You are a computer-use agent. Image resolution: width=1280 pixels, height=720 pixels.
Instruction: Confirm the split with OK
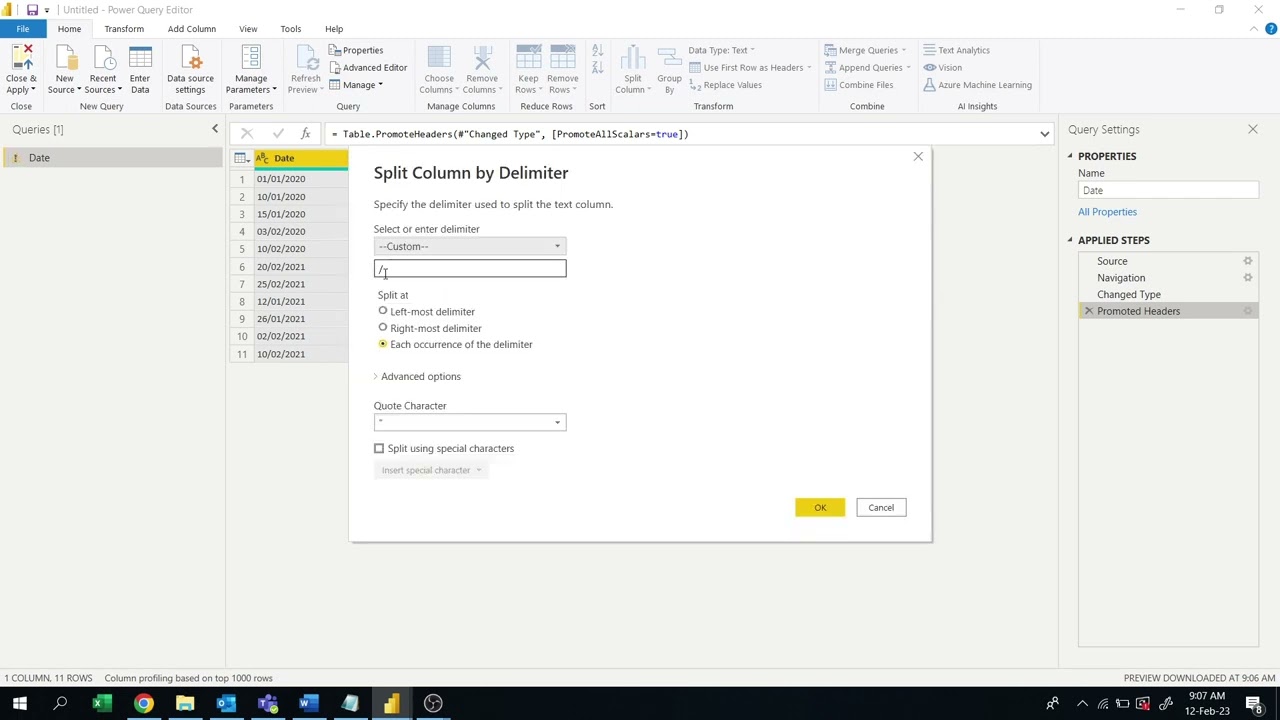pos(820,508)
